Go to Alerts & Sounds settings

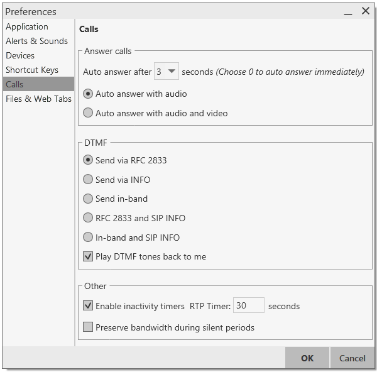pos(37,41)
